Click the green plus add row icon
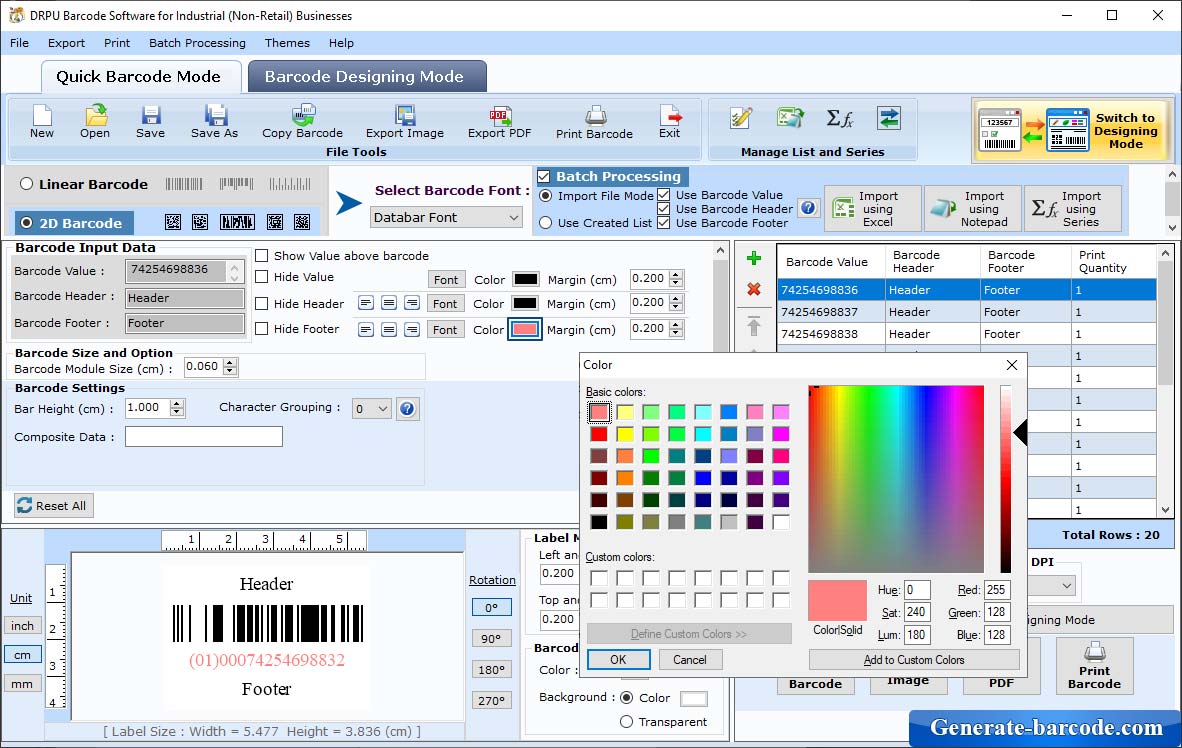 click(753, 259)
